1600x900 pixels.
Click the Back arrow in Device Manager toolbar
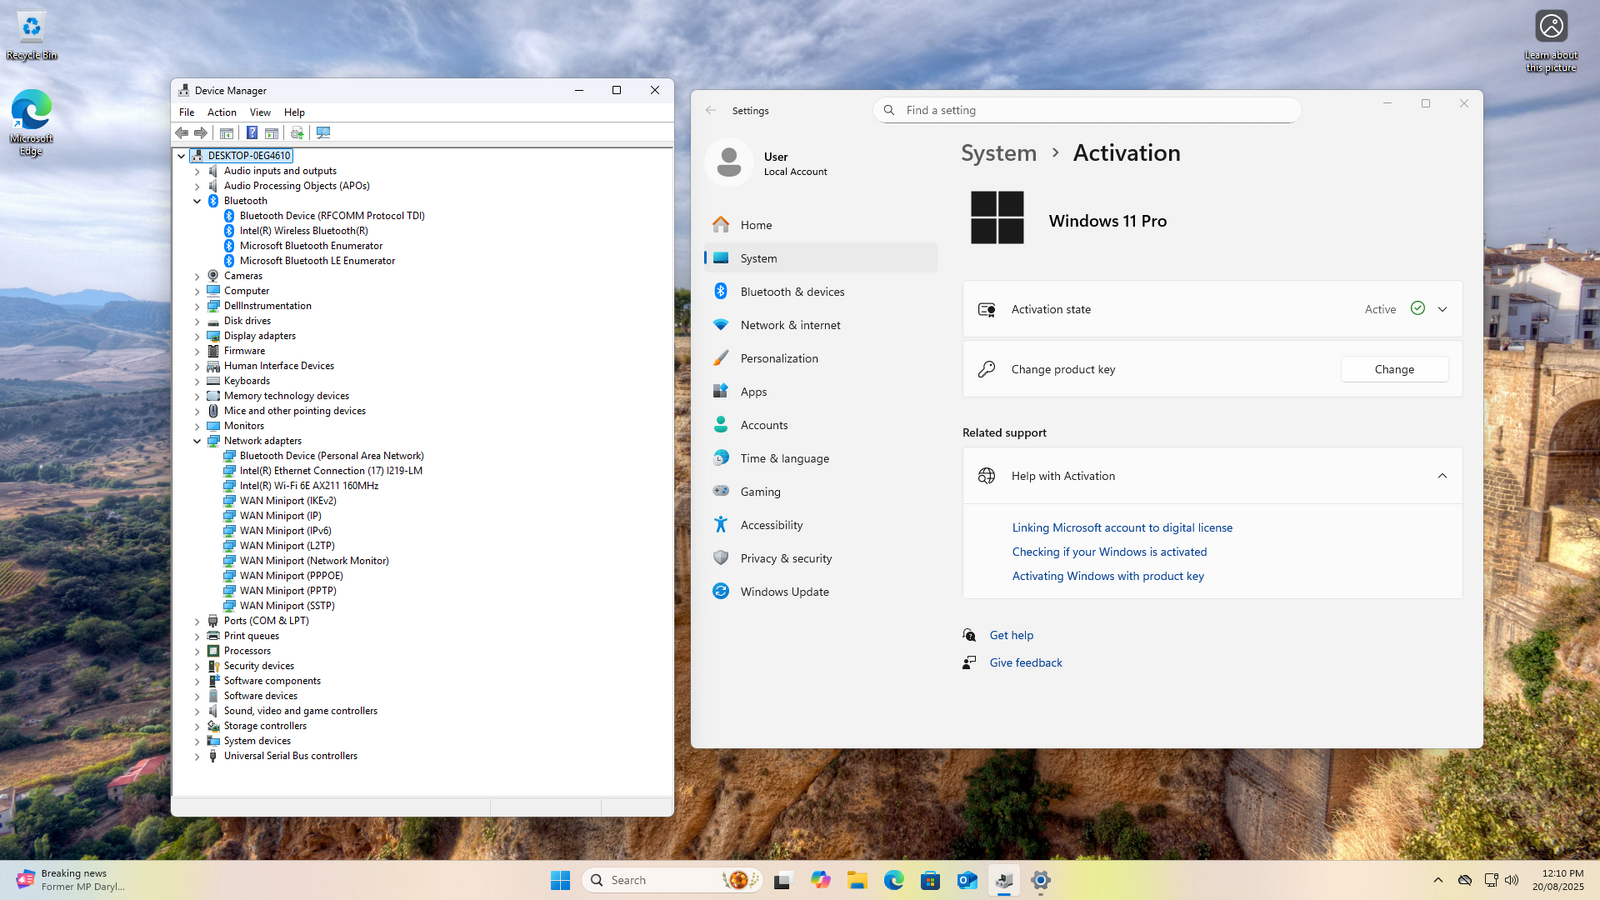(x=182, y=133)
